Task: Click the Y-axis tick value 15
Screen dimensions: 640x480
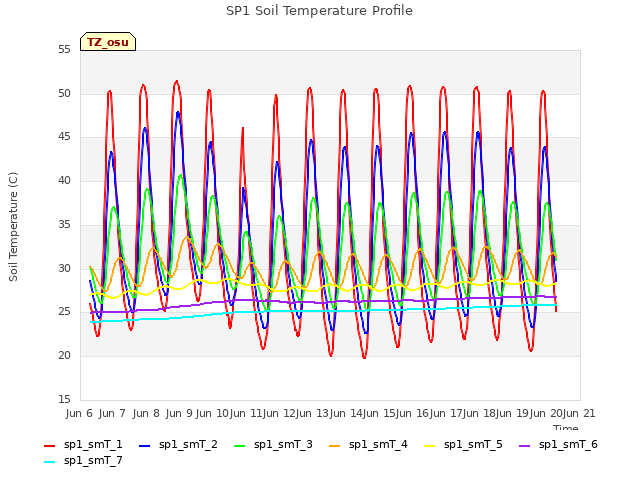Action: 64,399
